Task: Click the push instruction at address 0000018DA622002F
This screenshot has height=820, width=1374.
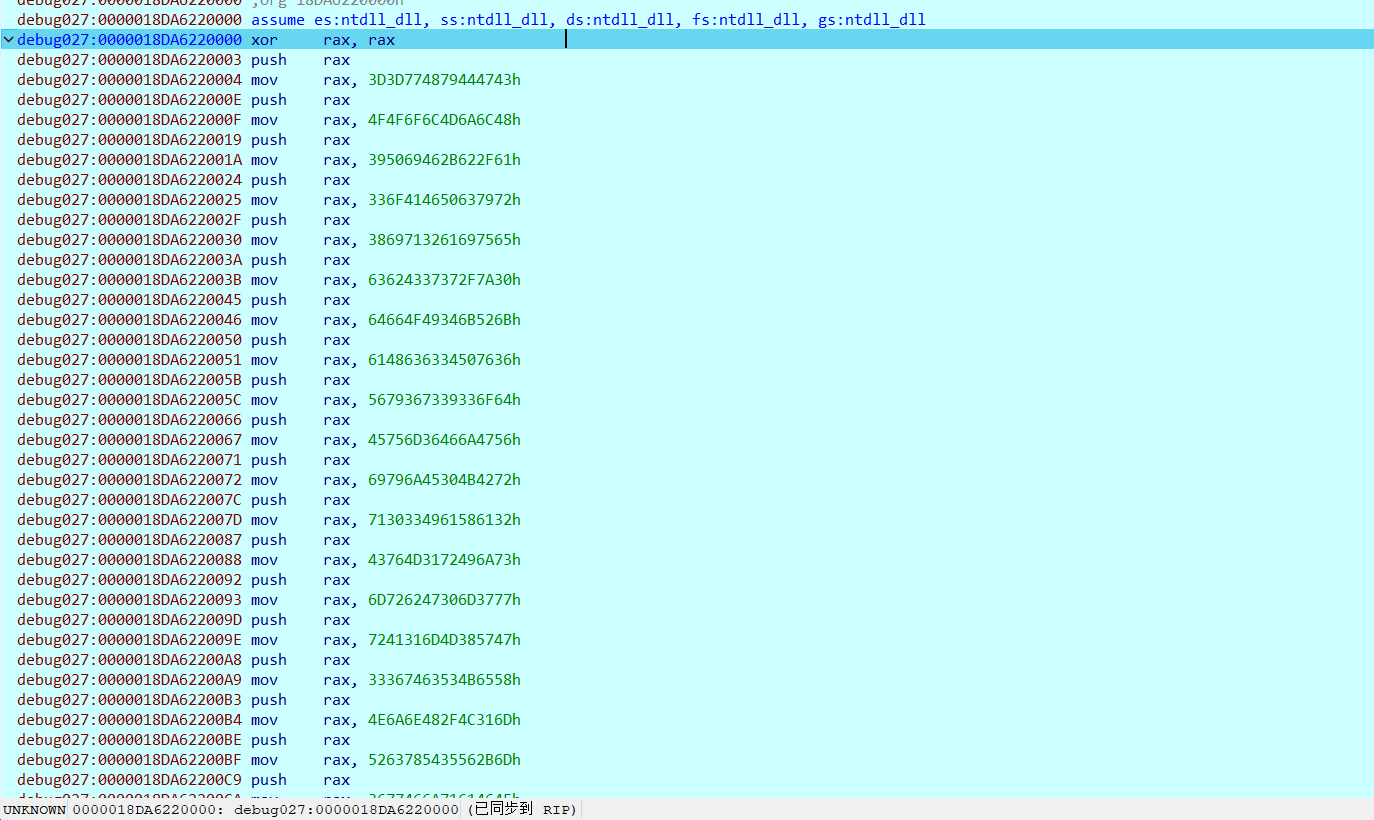Action: (x=268, y=220)
